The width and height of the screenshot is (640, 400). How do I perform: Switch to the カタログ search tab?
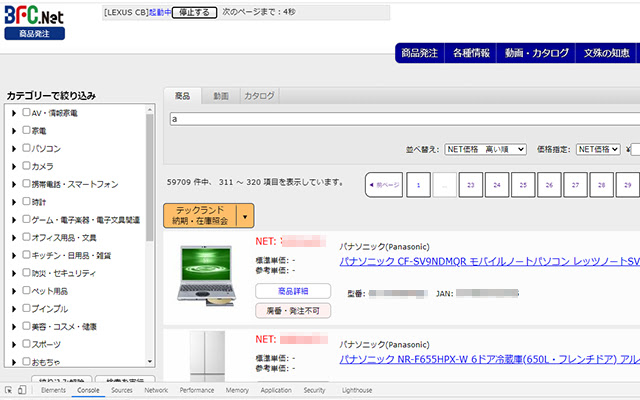tap(259, 96)
